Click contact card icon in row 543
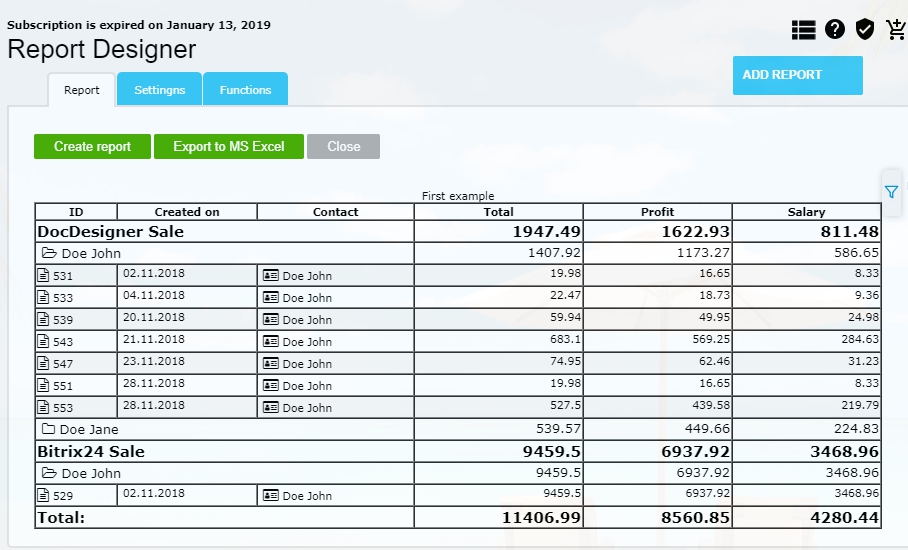The height and width of the screenshot is (550, 908). pos(270,341)
